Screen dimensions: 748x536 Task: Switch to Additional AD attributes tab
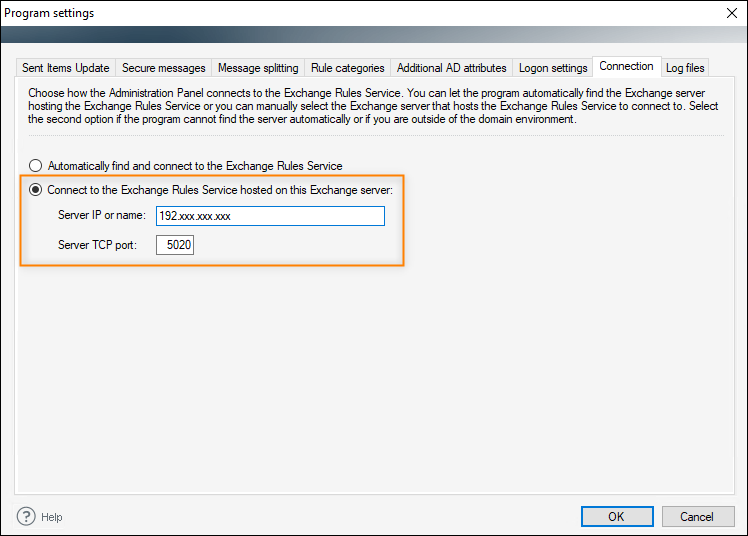coord(451,68)
